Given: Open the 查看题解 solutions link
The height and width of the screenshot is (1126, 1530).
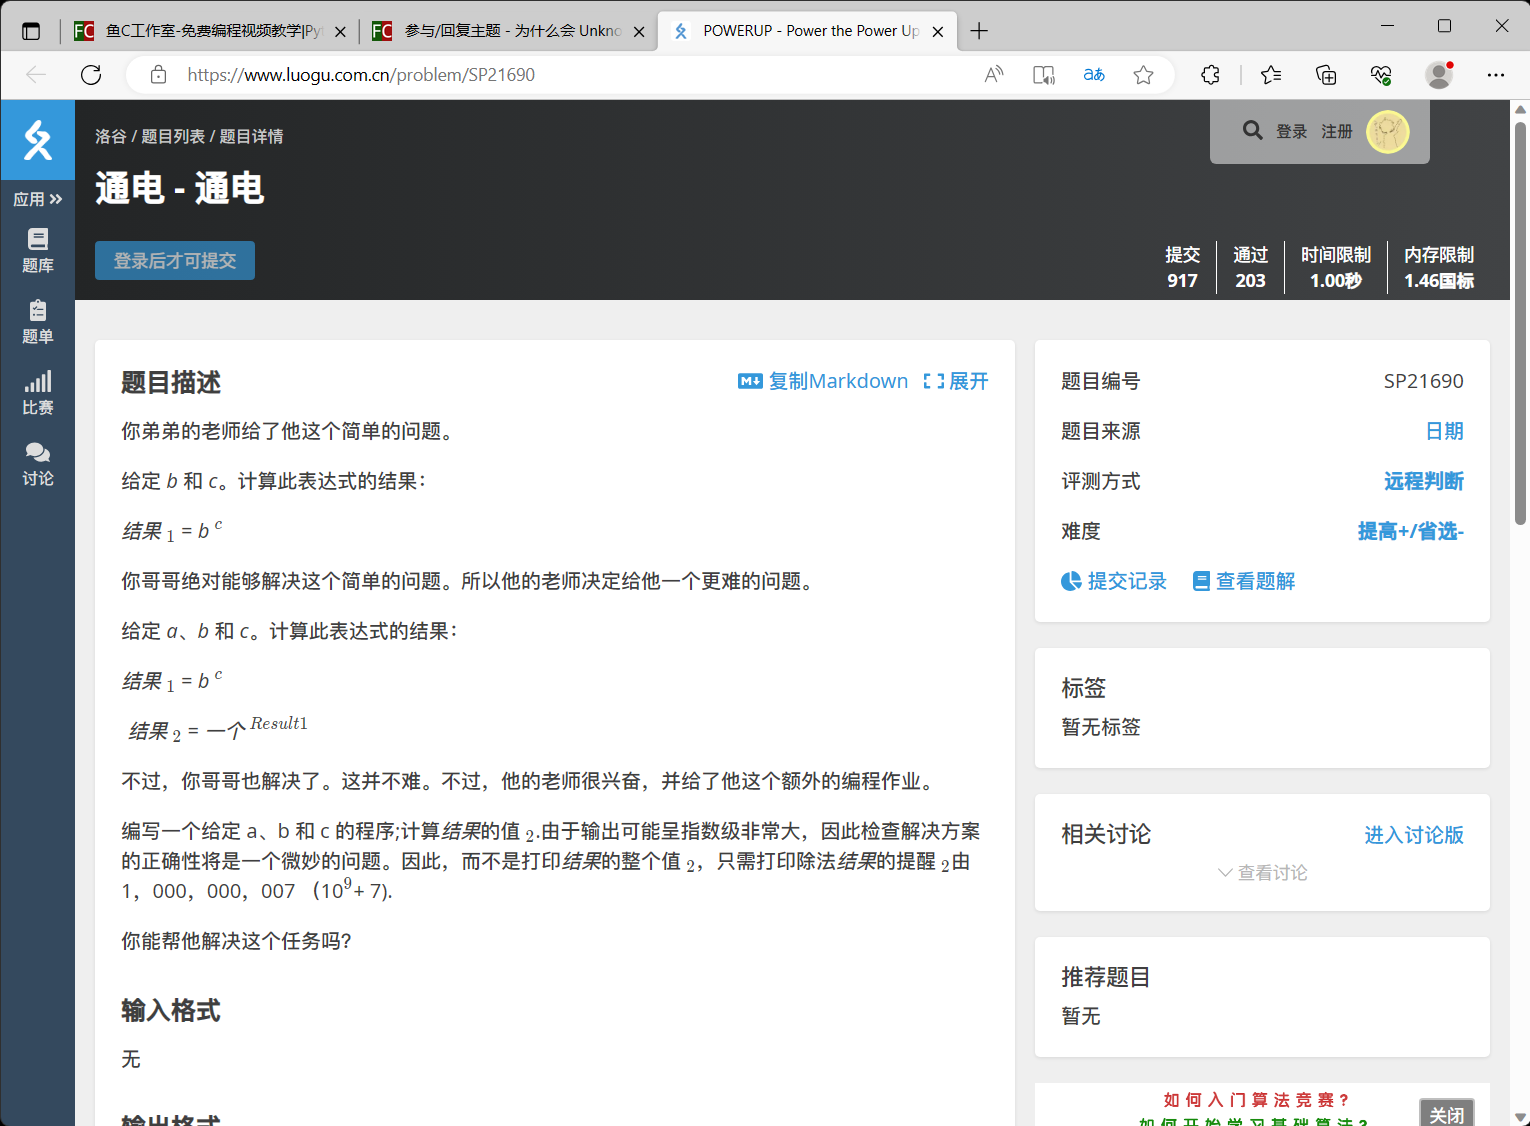Looking at the screenshot, I should [x=1244, y=581].
